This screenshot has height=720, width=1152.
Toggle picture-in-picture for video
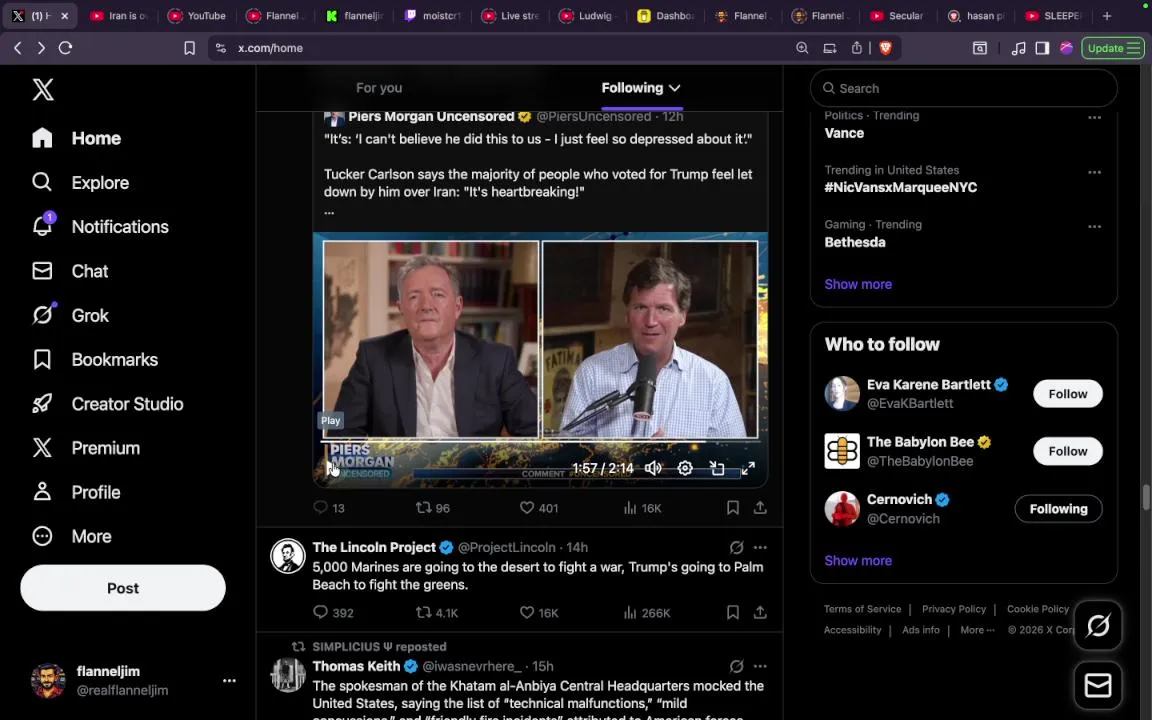coord(717,468)
